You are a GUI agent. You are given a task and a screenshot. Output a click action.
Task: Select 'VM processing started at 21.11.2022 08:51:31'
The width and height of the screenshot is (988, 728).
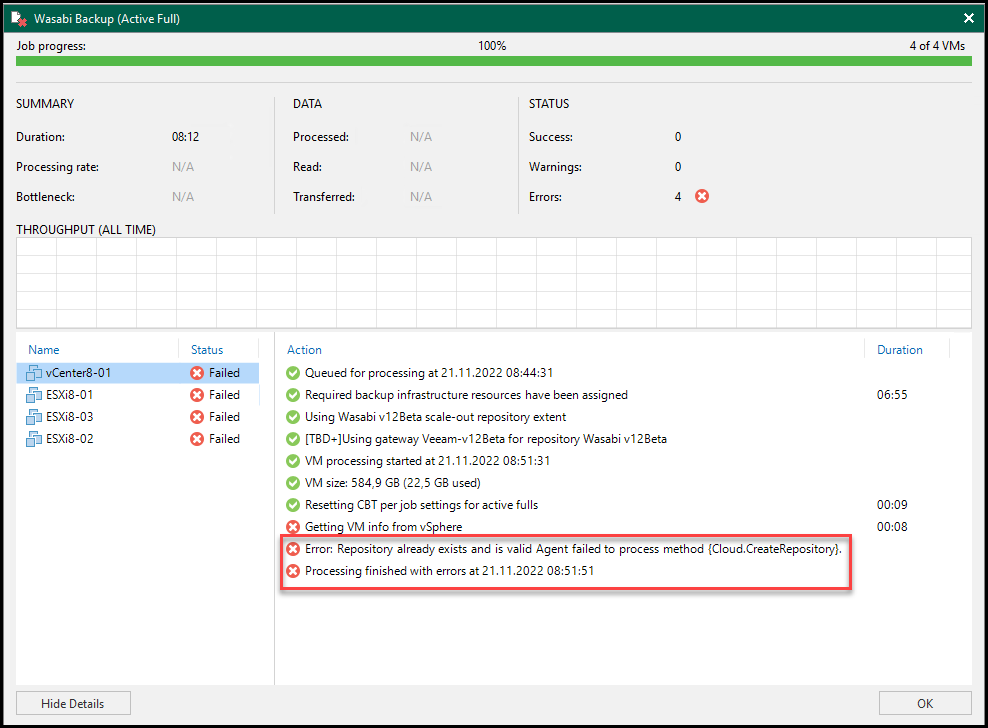427,461
